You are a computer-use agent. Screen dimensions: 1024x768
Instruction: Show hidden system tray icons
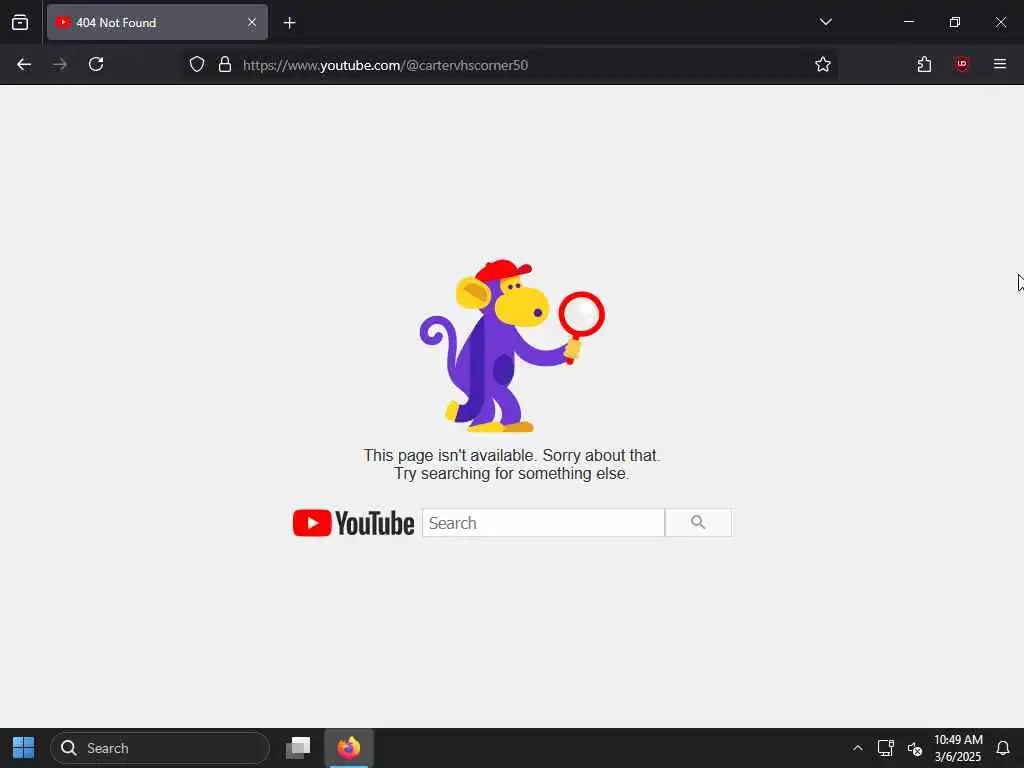coord(857,748)
